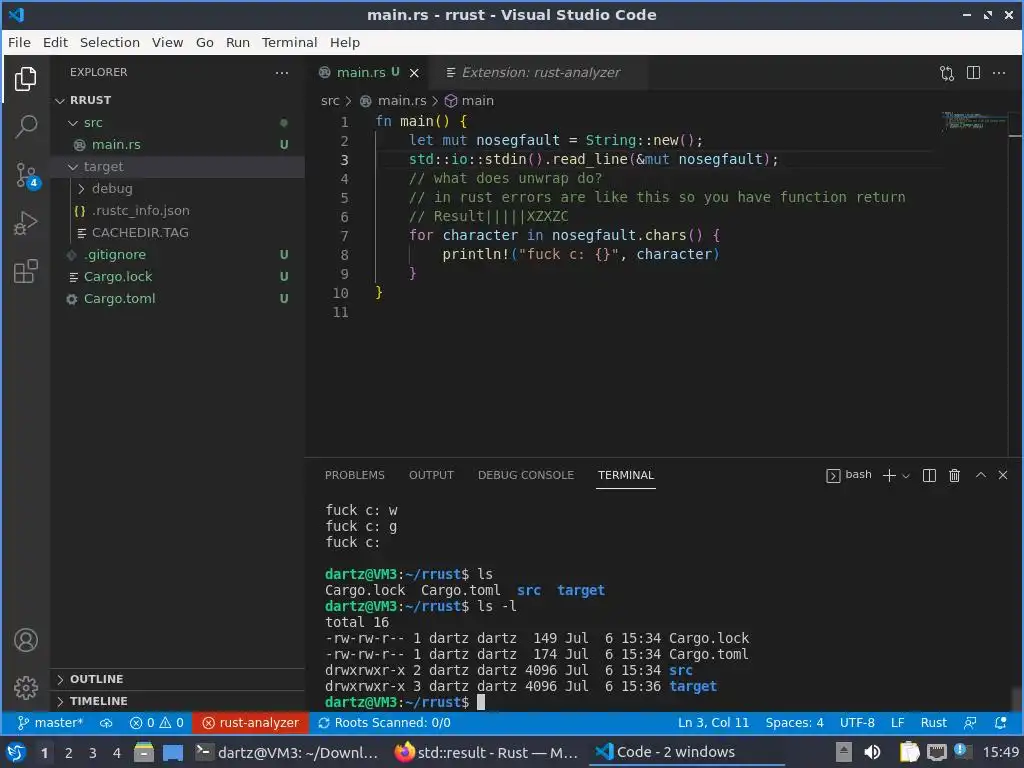Click the new terminal plus icon
The width and height of the screenshot is (1024, 768).
(x=889, y=475)
